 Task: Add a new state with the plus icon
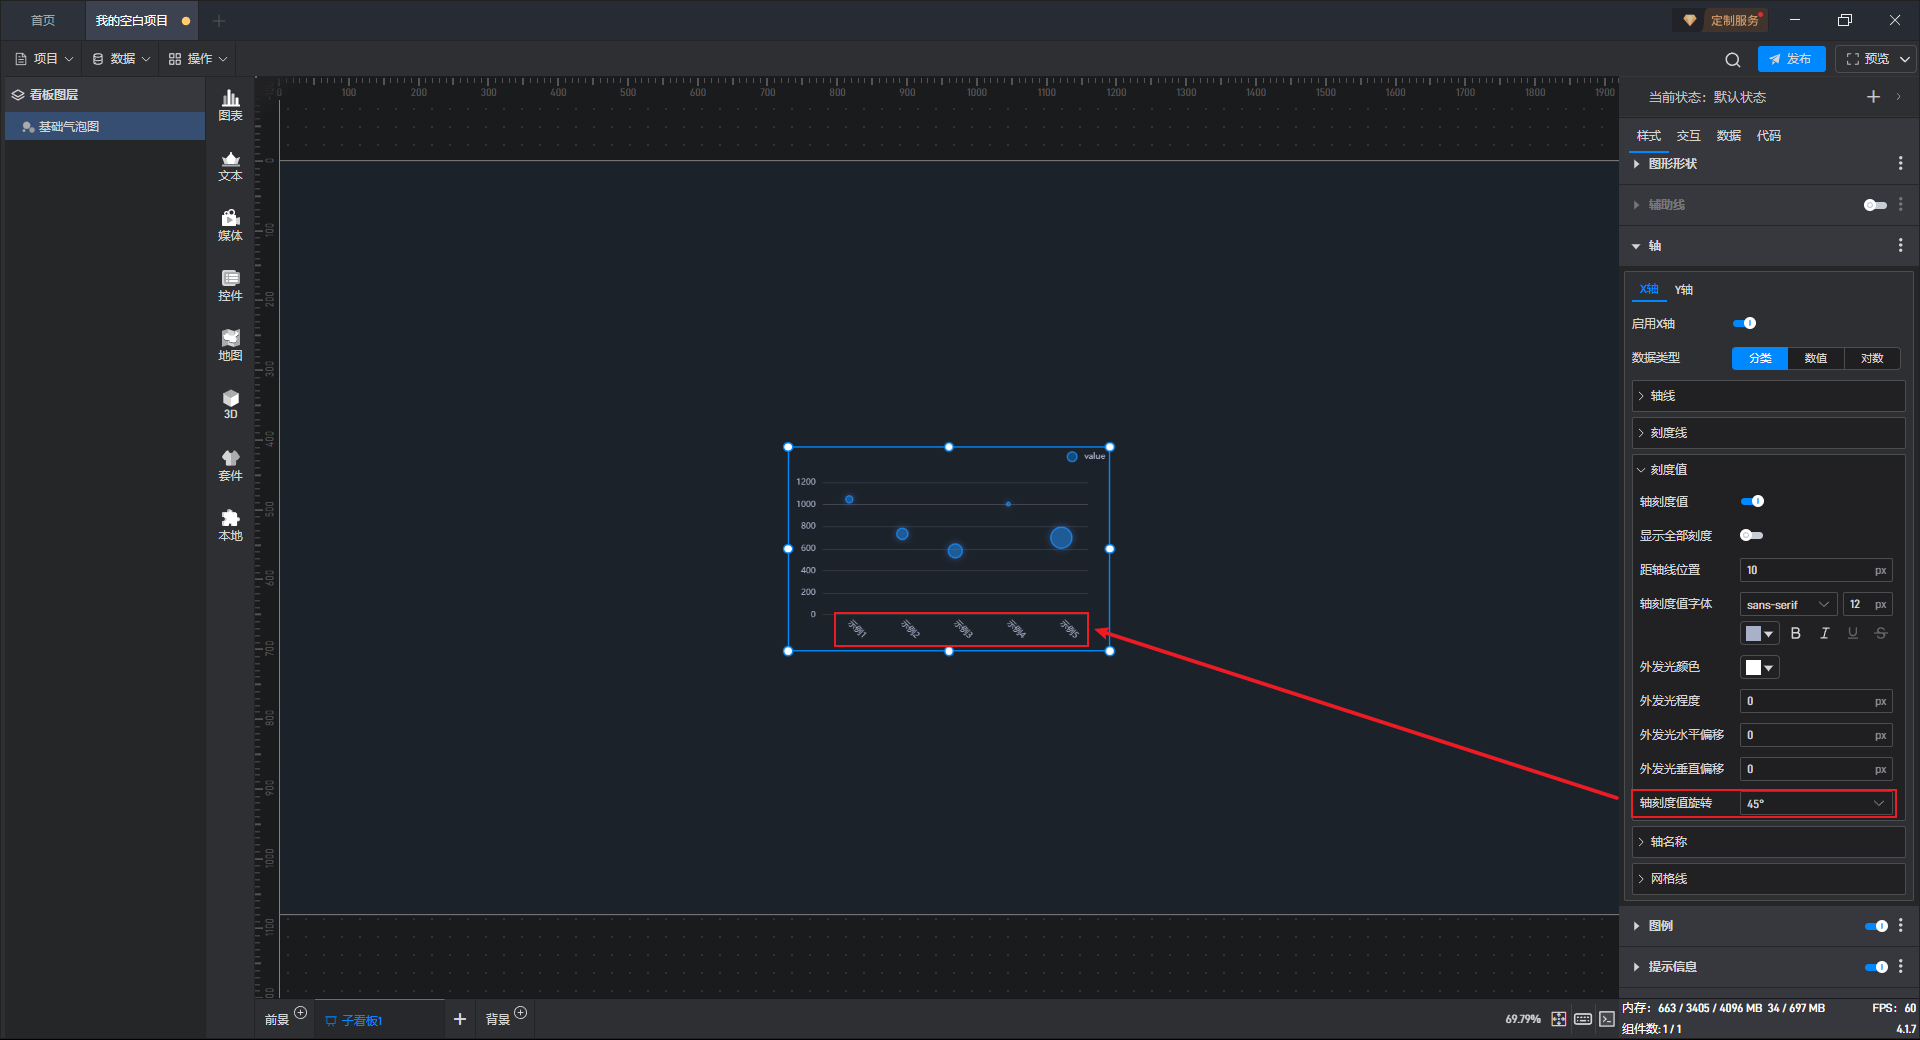point(1873,97)
